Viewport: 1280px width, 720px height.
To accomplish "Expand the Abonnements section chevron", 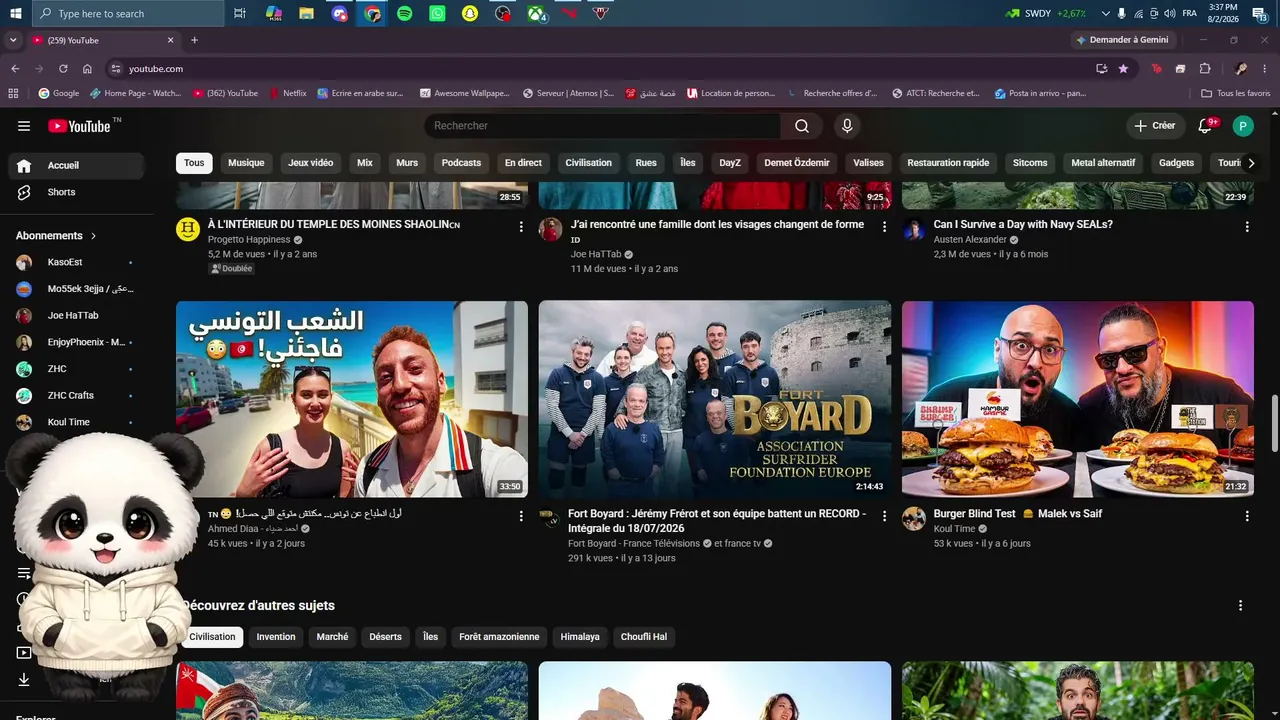I will pyautogui.click(x=93, y=236).
